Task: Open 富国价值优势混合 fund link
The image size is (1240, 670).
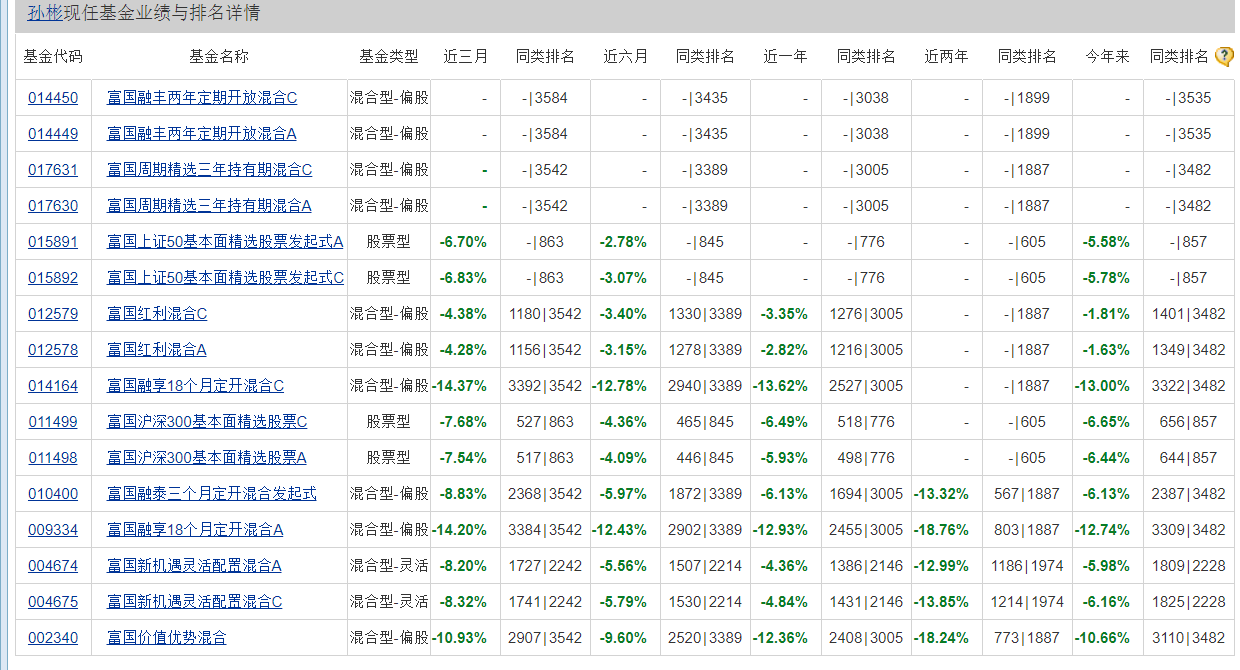Action: 167,638
